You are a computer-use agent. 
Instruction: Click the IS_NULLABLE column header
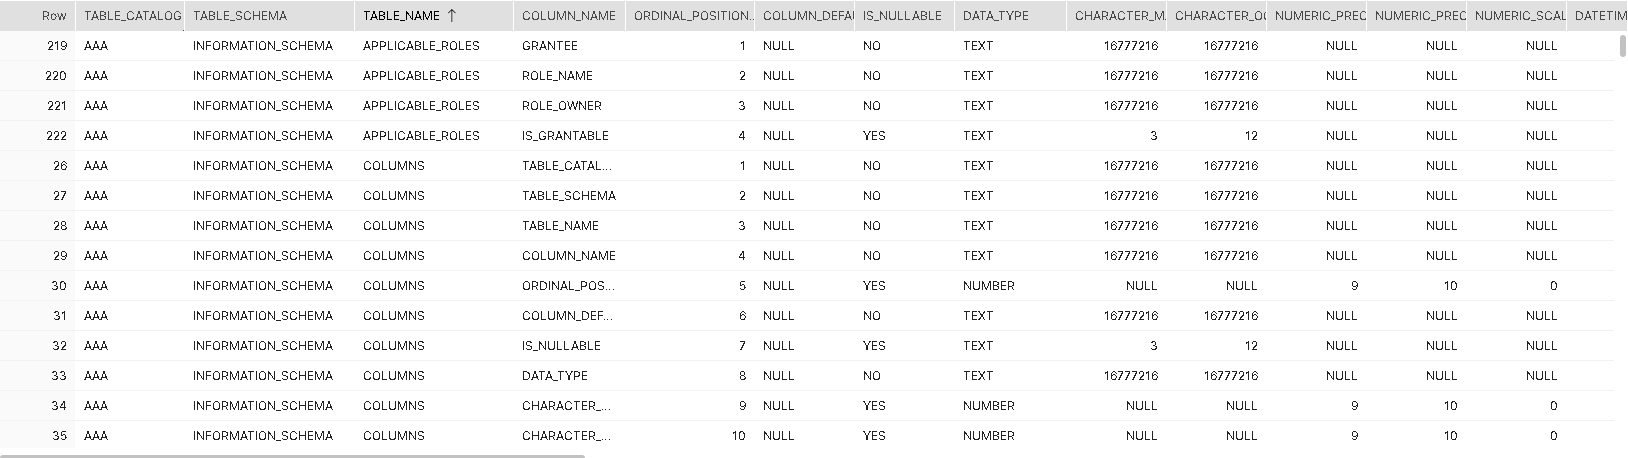[904, 16]
